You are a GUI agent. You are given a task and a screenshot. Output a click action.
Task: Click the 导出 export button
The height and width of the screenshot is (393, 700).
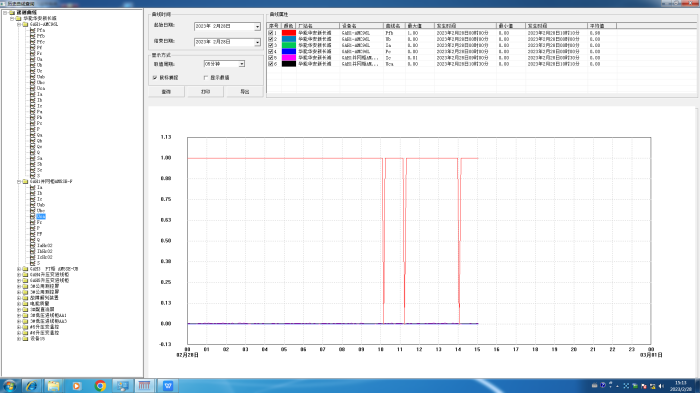tap(245, 92)
